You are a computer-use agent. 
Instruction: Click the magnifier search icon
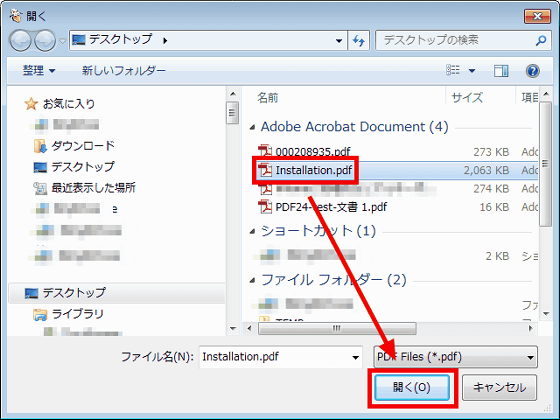(x=541, y=40)
